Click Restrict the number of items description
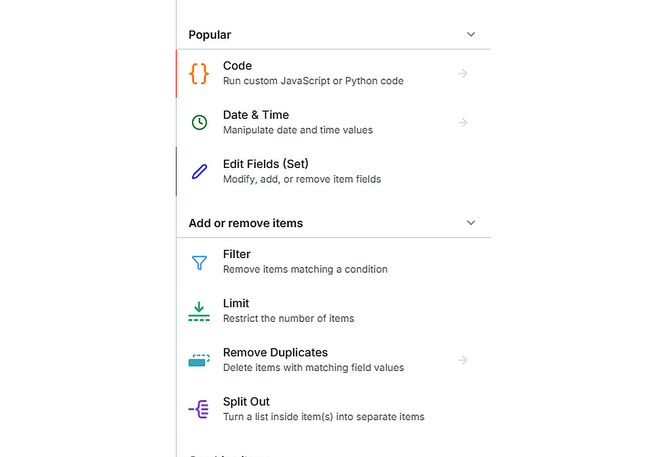Viewport: 664px width, 457px height. [288, 319]
